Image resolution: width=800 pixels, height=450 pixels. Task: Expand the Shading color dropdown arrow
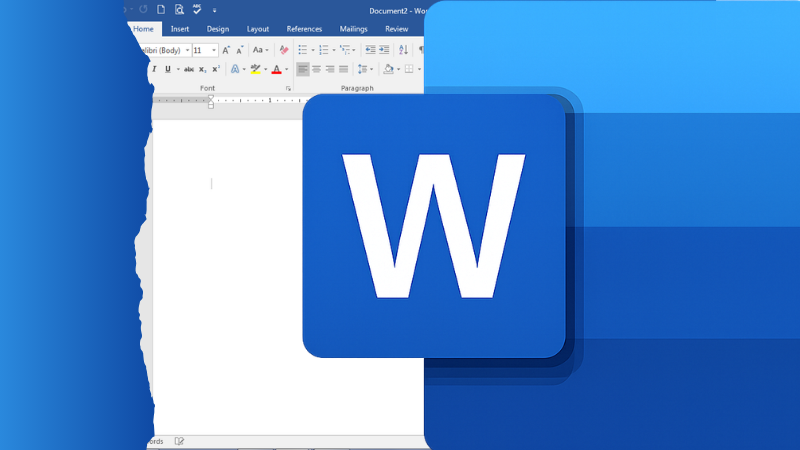pyautogui.click(x=398, y=69)
